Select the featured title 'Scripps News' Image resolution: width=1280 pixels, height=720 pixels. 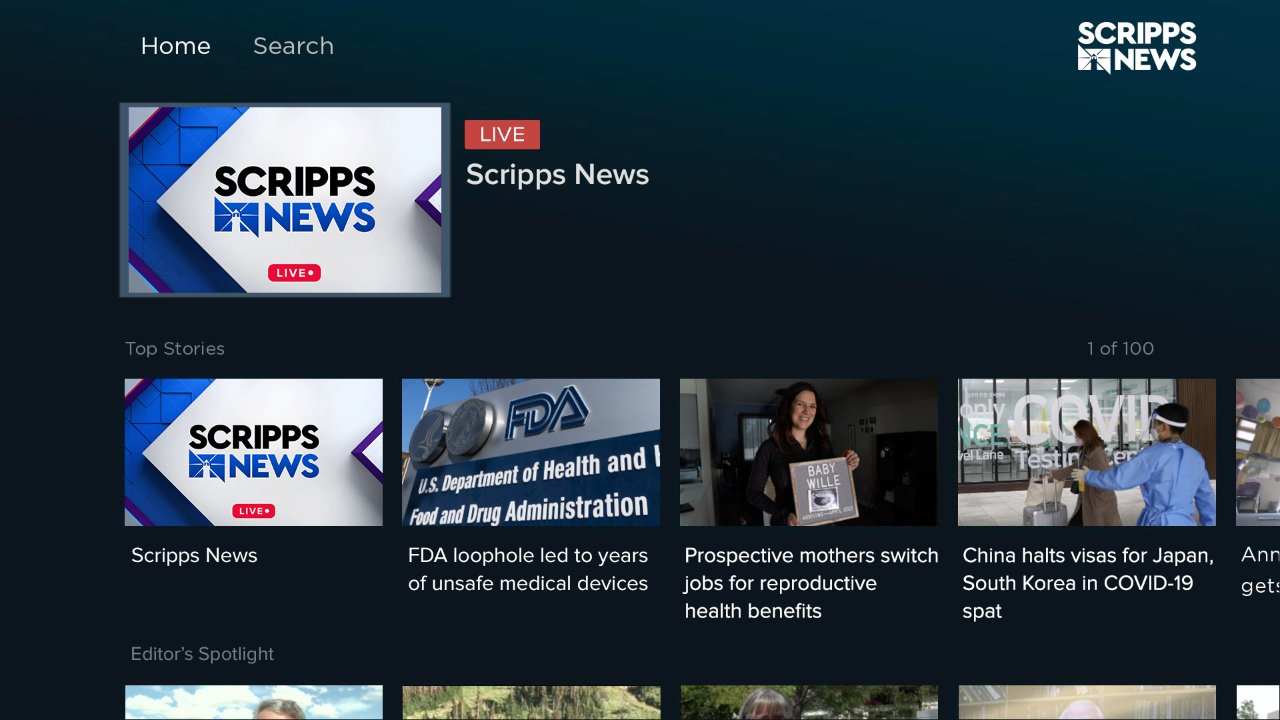point(557,175)
